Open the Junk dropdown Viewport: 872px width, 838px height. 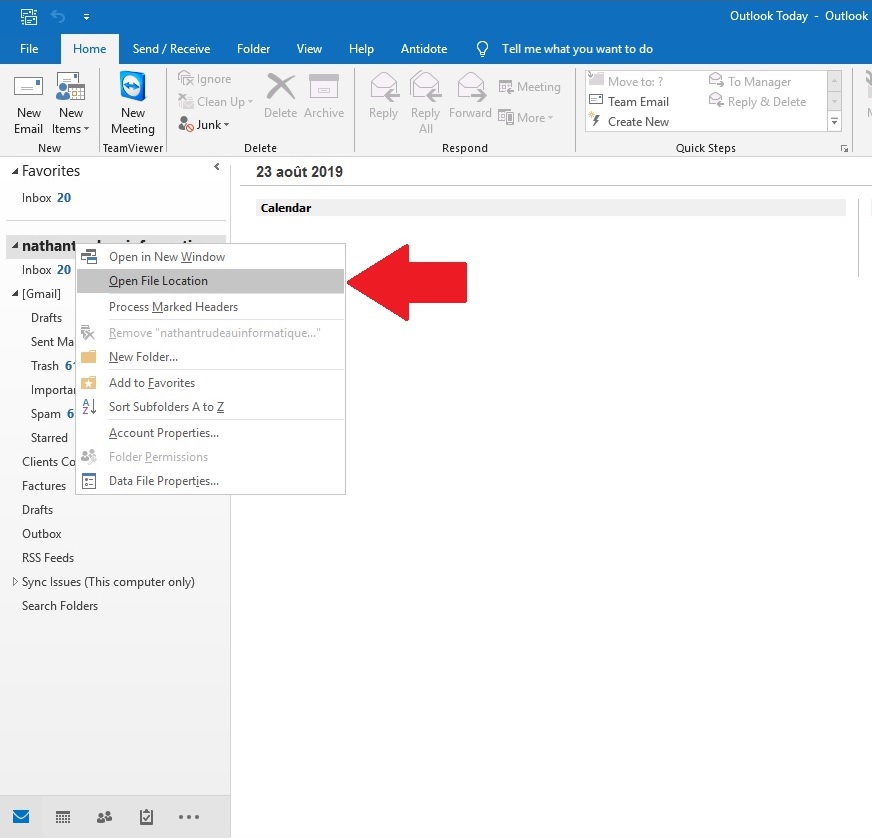click(204, 125)
